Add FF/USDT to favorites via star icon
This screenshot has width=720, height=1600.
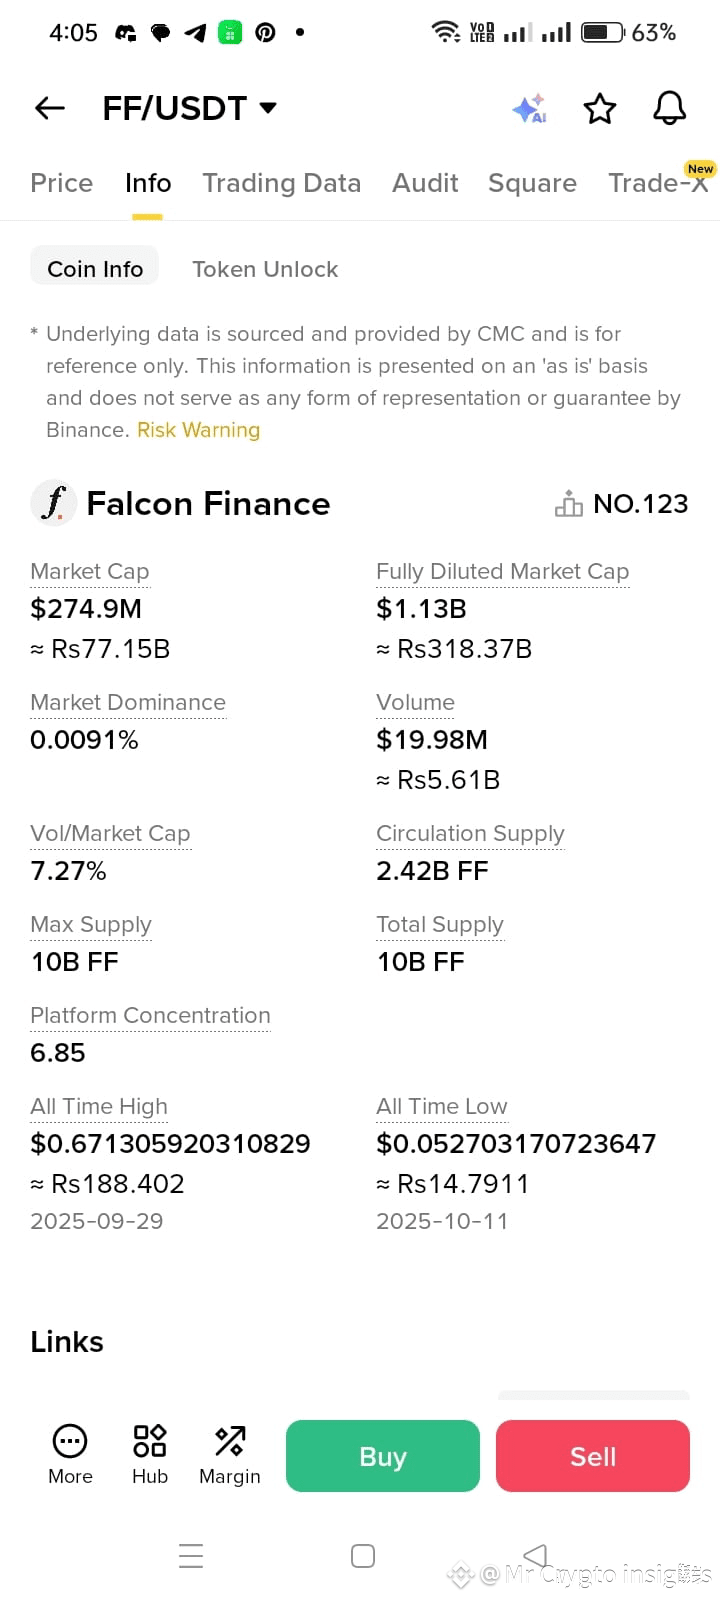pyautogui.click(x=600, y=108)
